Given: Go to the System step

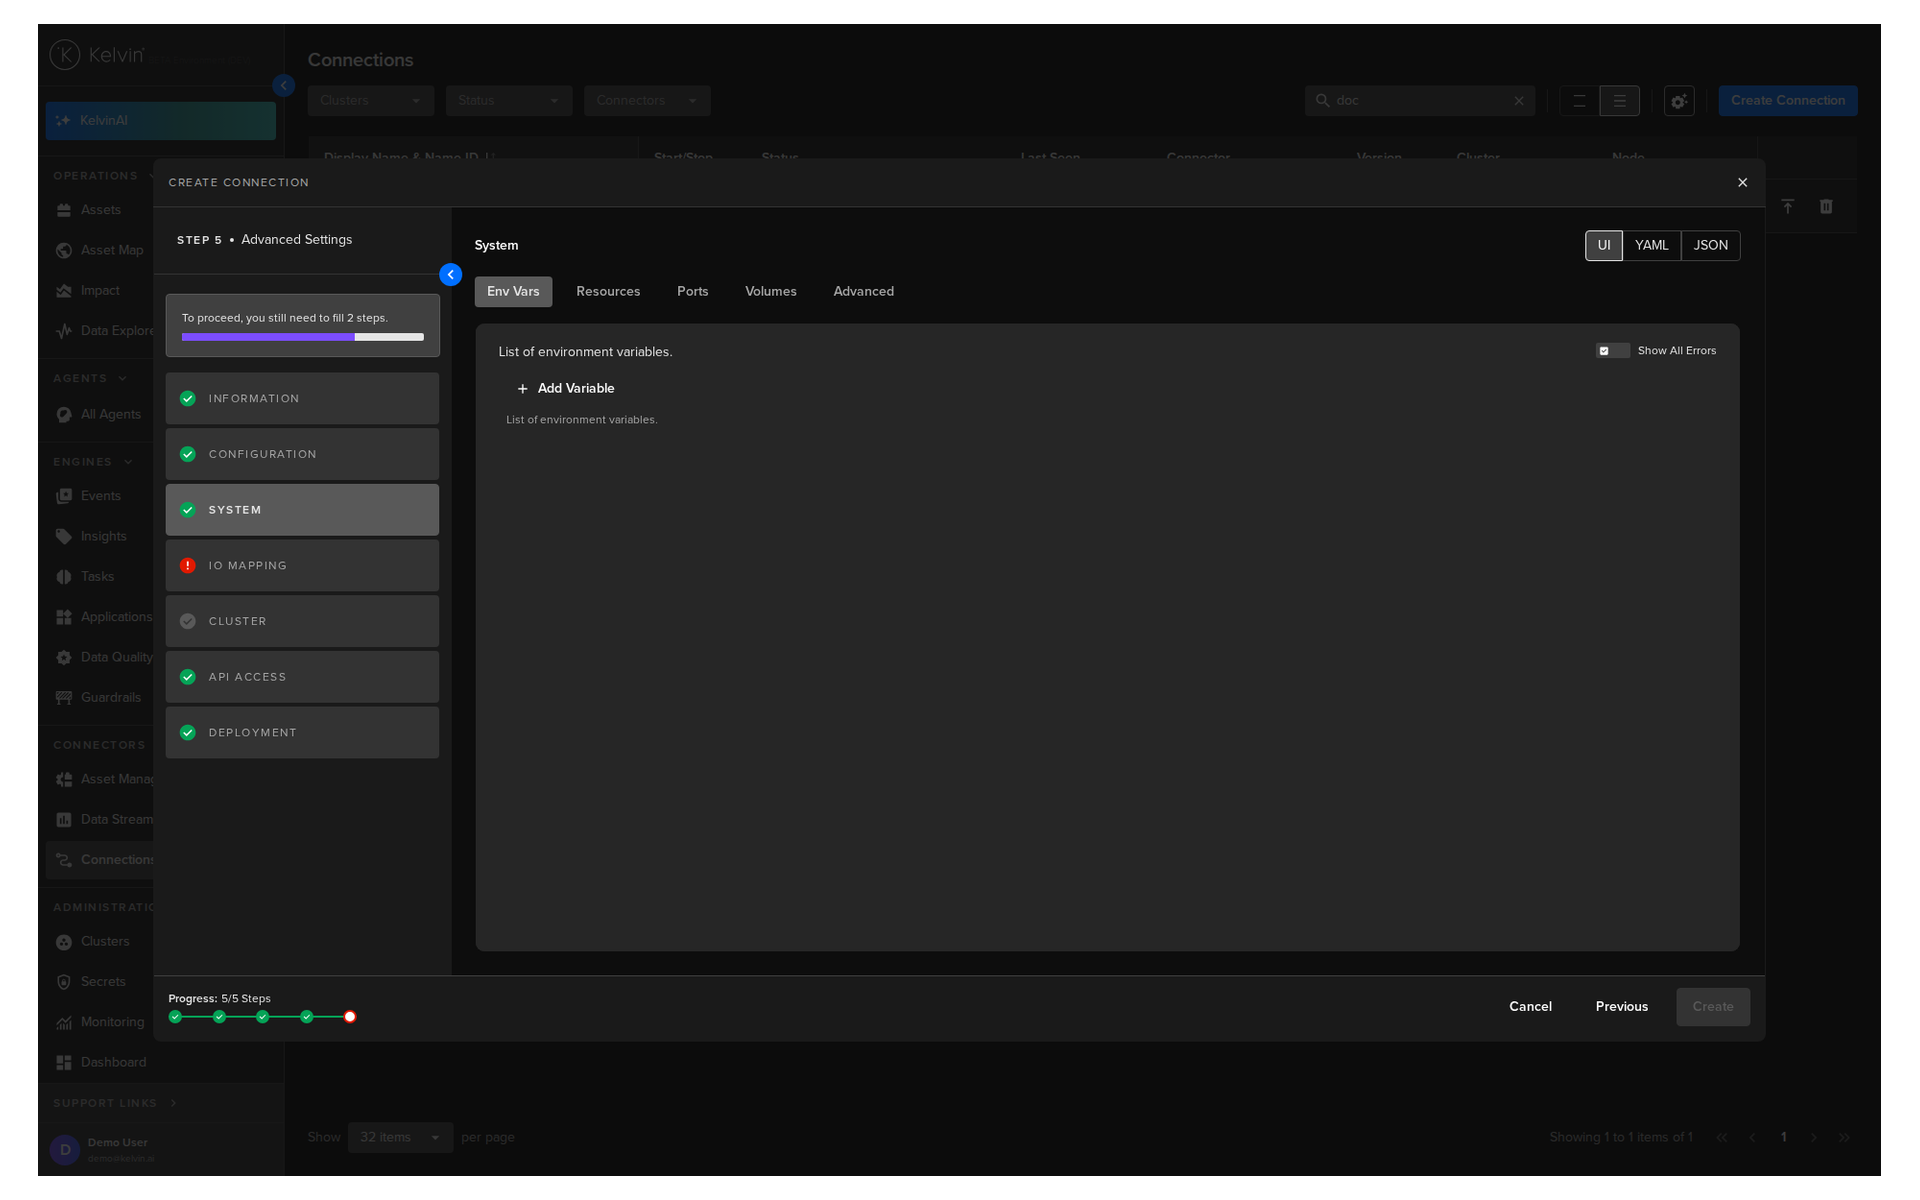Looking at the screenshot, I should (302, 510).
